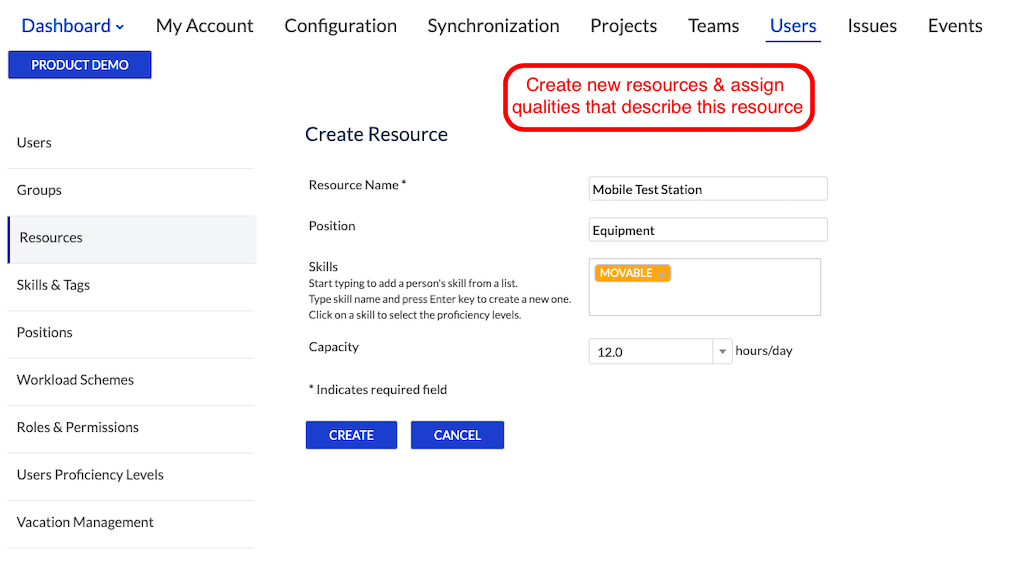Open the Events tab
Screen dimensions: 1012x575
click(954, 26)
